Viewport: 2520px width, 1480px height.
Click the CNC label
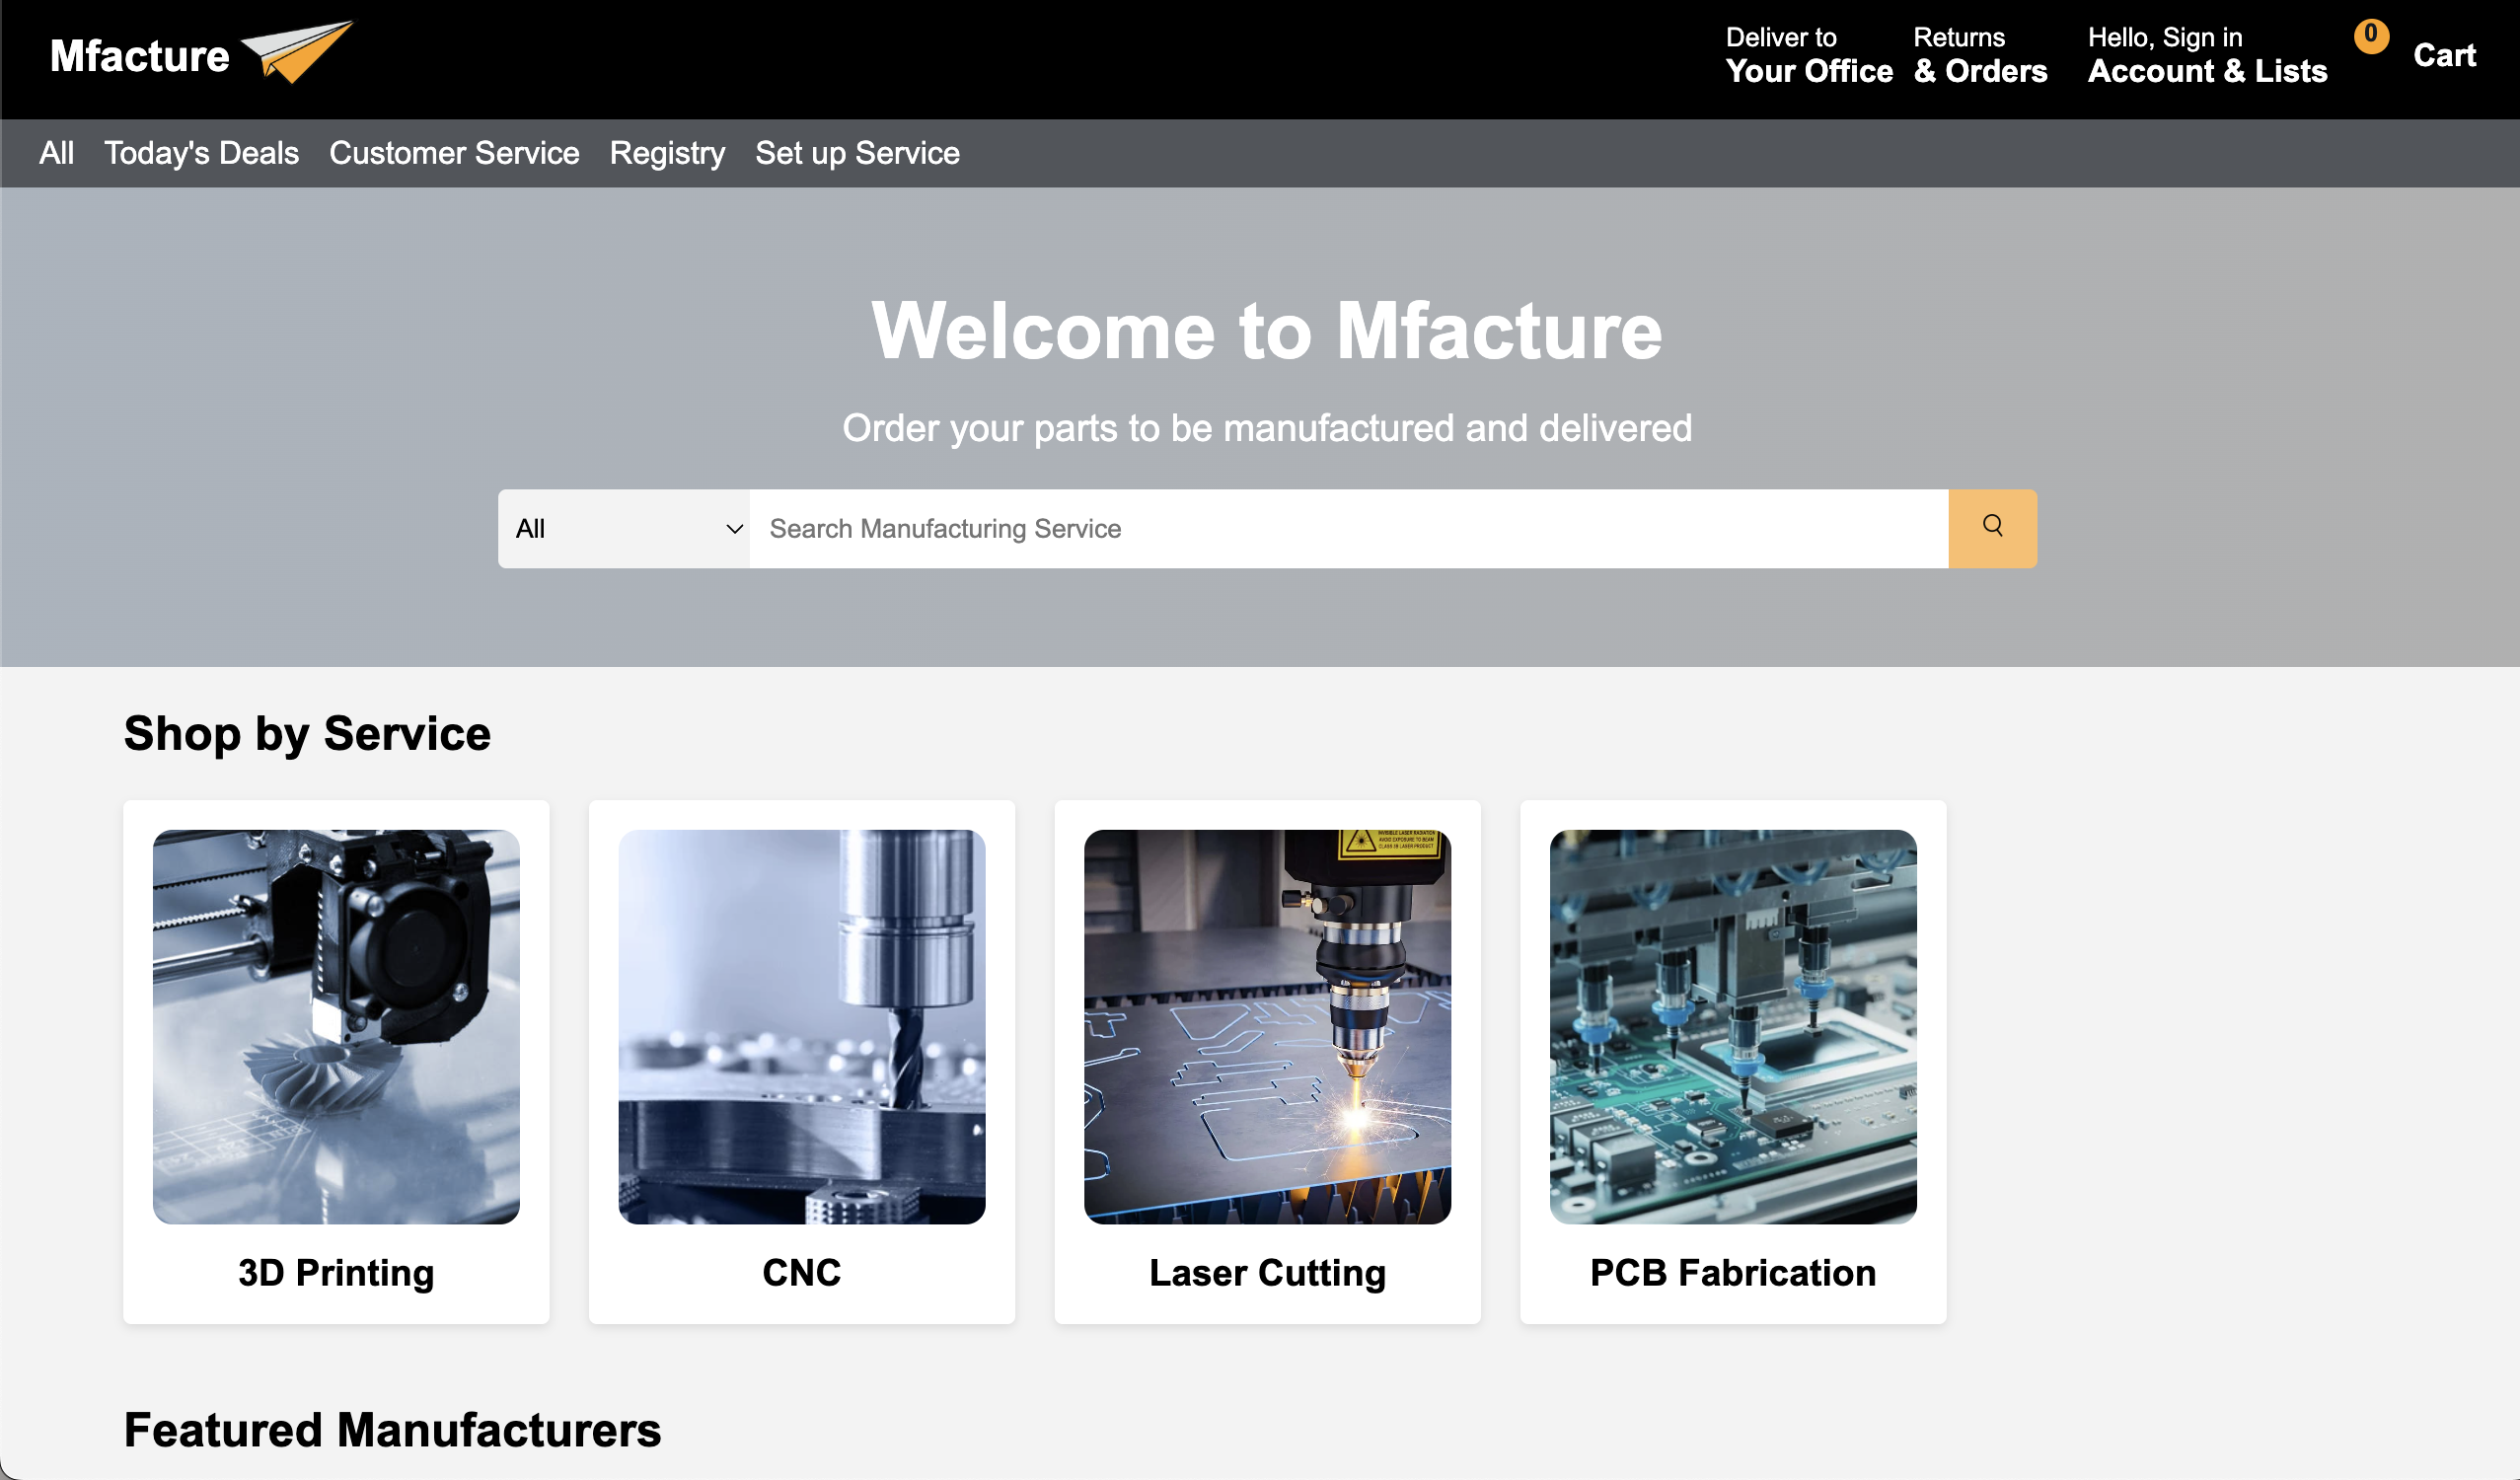[802, 1273]
